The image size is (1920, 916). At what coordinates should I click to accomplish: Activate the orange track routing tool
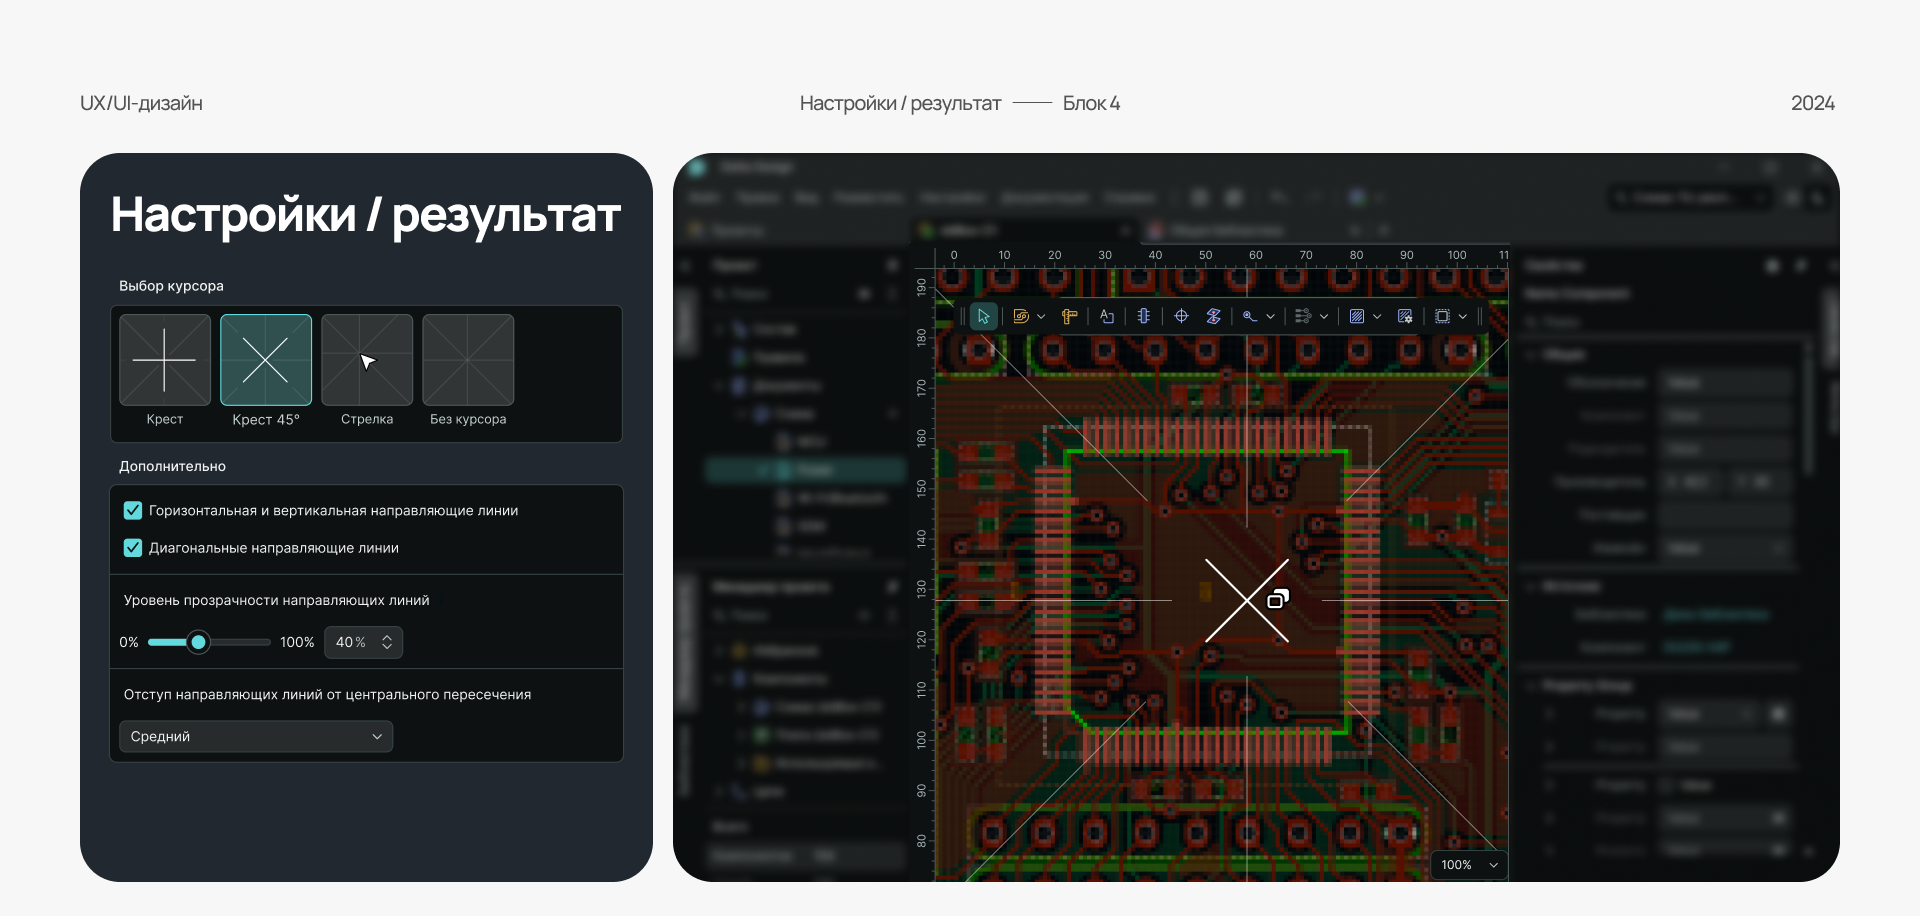click(x=1020, y=316)
